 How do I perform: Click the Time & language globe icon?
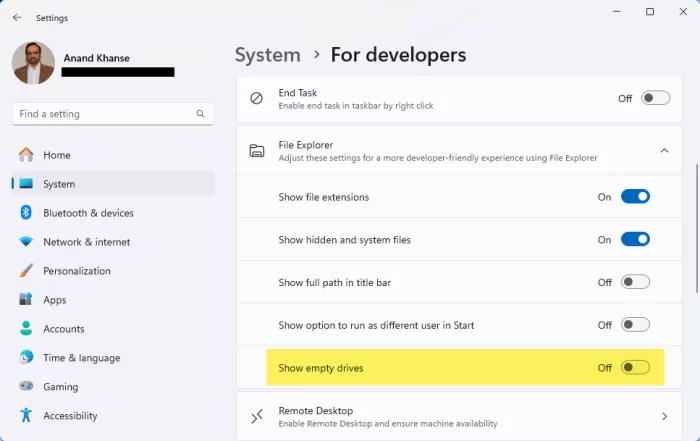point(26,357)
